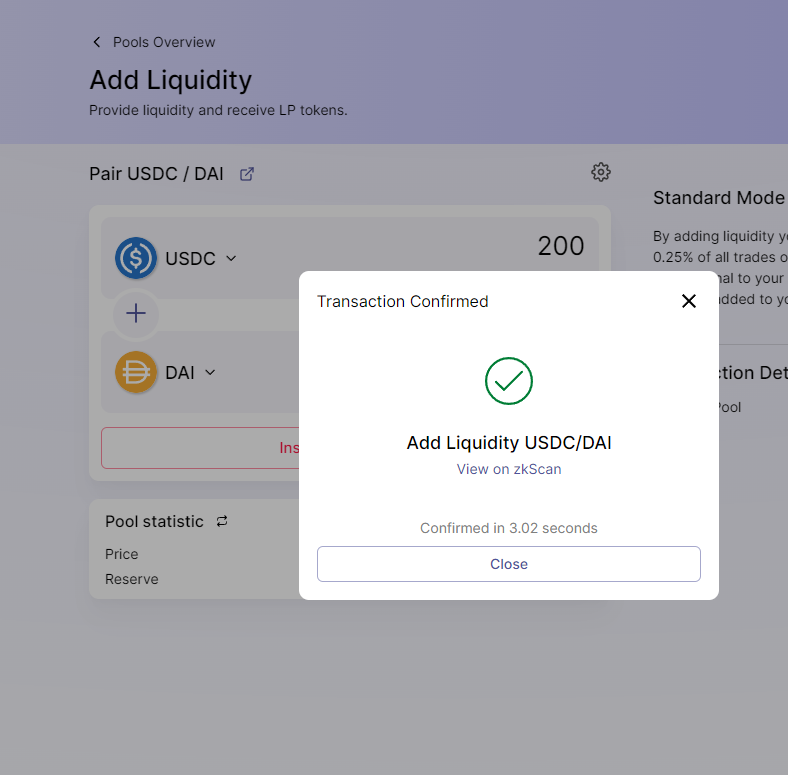Click the Confirmed in 3.02 seconds text
Screen dimensions: 788x775
509,528
